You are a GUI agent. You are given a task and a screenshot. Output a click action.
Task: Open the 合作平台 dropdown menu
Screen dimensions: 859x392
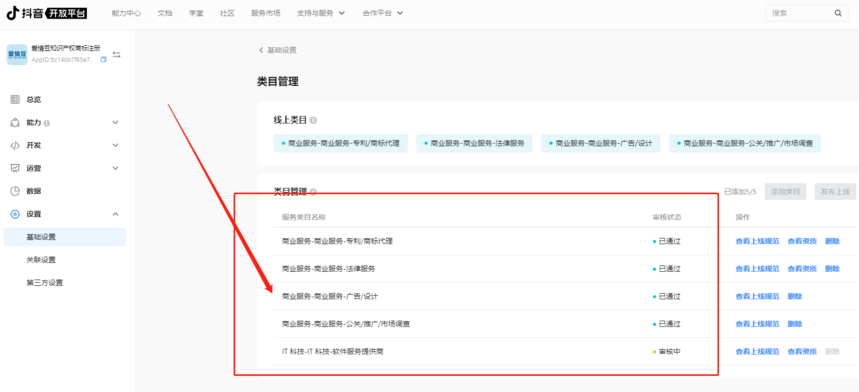pyautogui.click(x=383, y=14)
